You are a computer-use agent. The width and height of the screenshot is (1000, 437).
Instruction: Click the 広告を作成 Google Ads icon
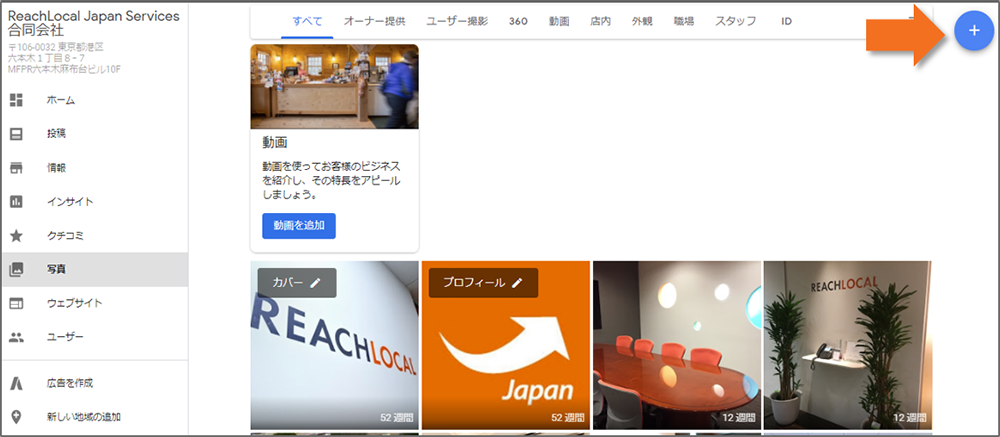[17, 383]
